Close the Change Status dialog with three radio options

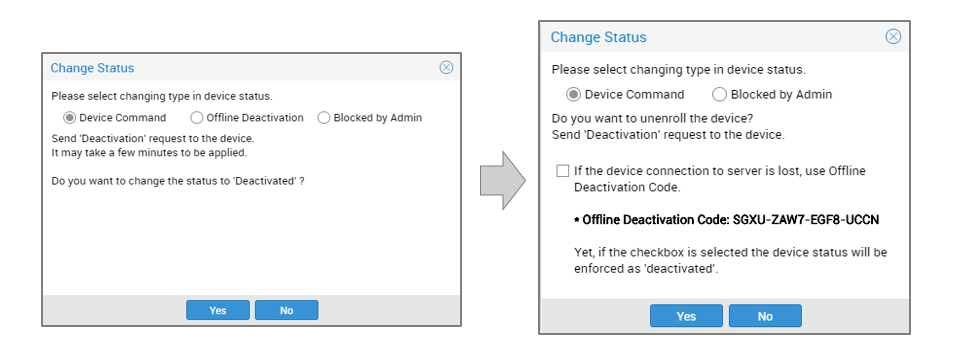(x=446, y=68)
